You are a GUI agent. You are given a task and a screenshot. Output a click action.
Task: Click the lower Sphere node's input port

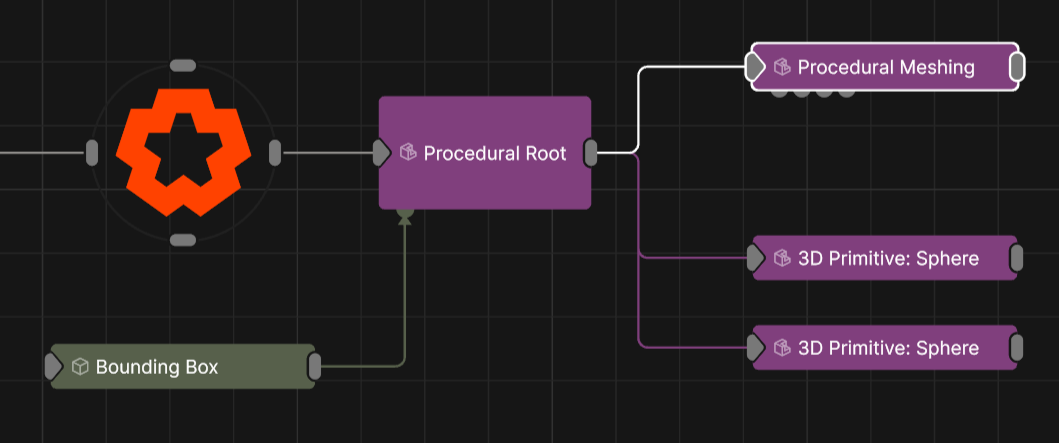click(x=756, y=348)
